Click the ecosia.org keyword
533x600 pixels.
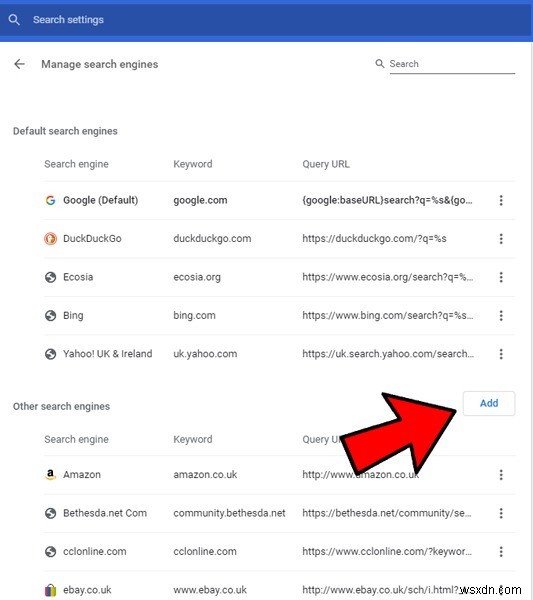(x=197, y=277)
